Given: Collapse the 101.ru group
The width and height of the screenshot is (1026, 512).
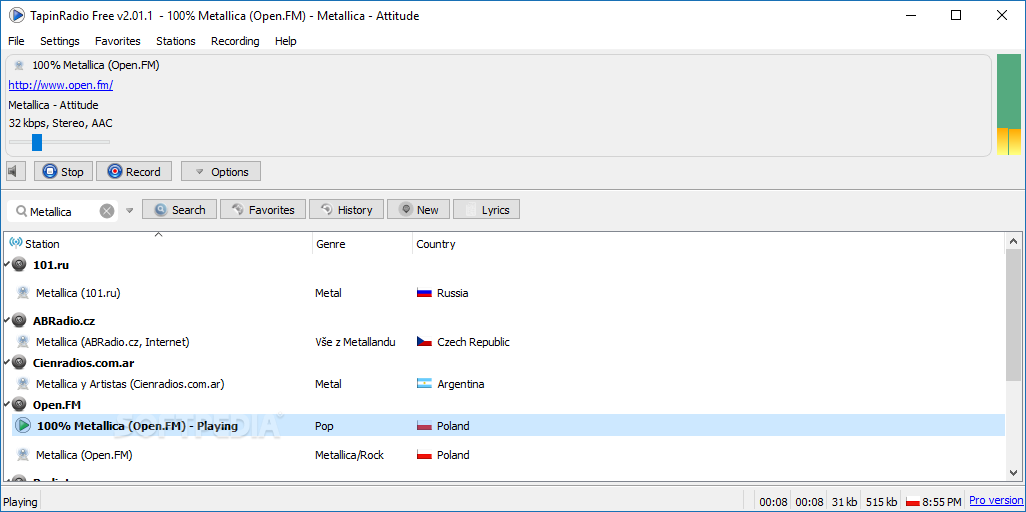Looking at the screenshot, I should [x=7, y=265].
